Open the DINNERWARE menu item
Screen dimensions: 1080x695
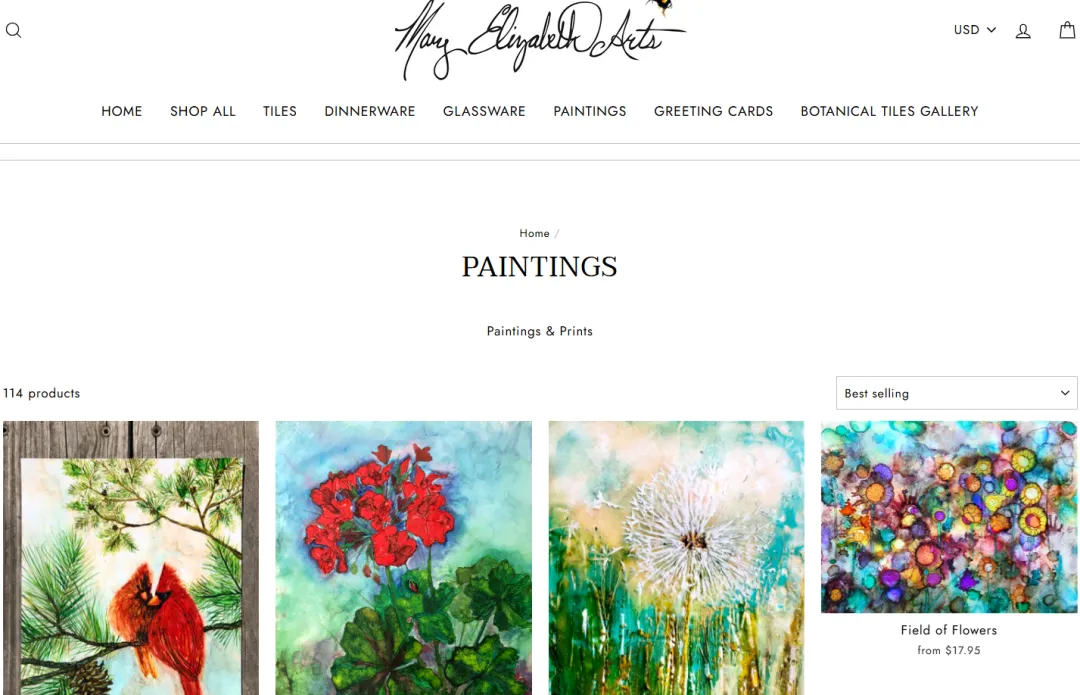370,112
